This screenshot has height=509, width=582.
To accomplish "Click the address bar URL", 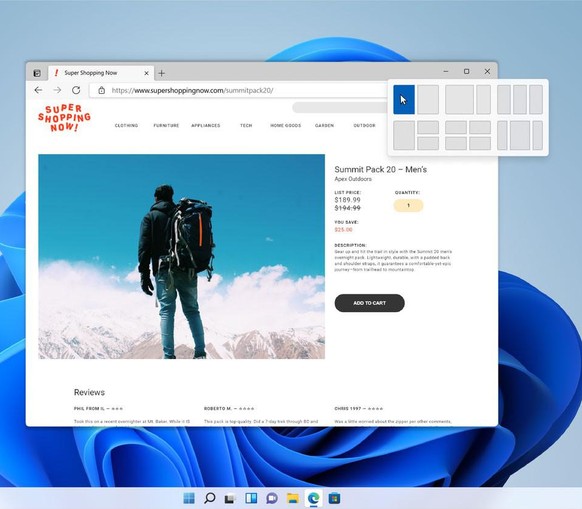I will [x=192, y=90].
